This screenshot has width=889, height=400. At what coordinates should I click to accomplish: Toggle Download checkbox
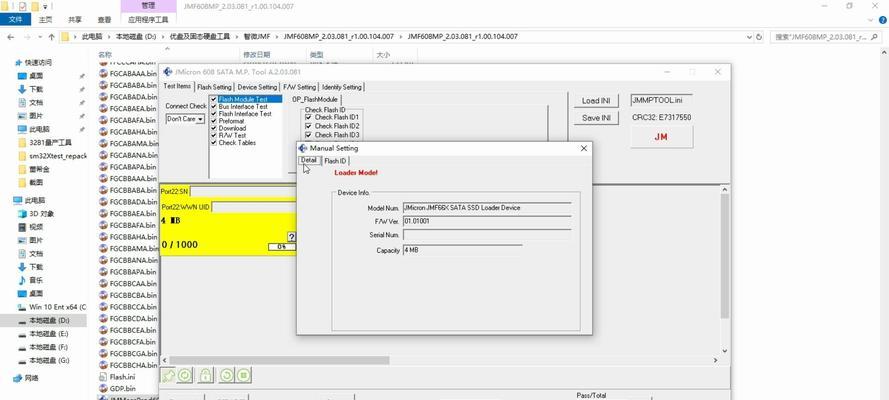[x=214, y=129]
